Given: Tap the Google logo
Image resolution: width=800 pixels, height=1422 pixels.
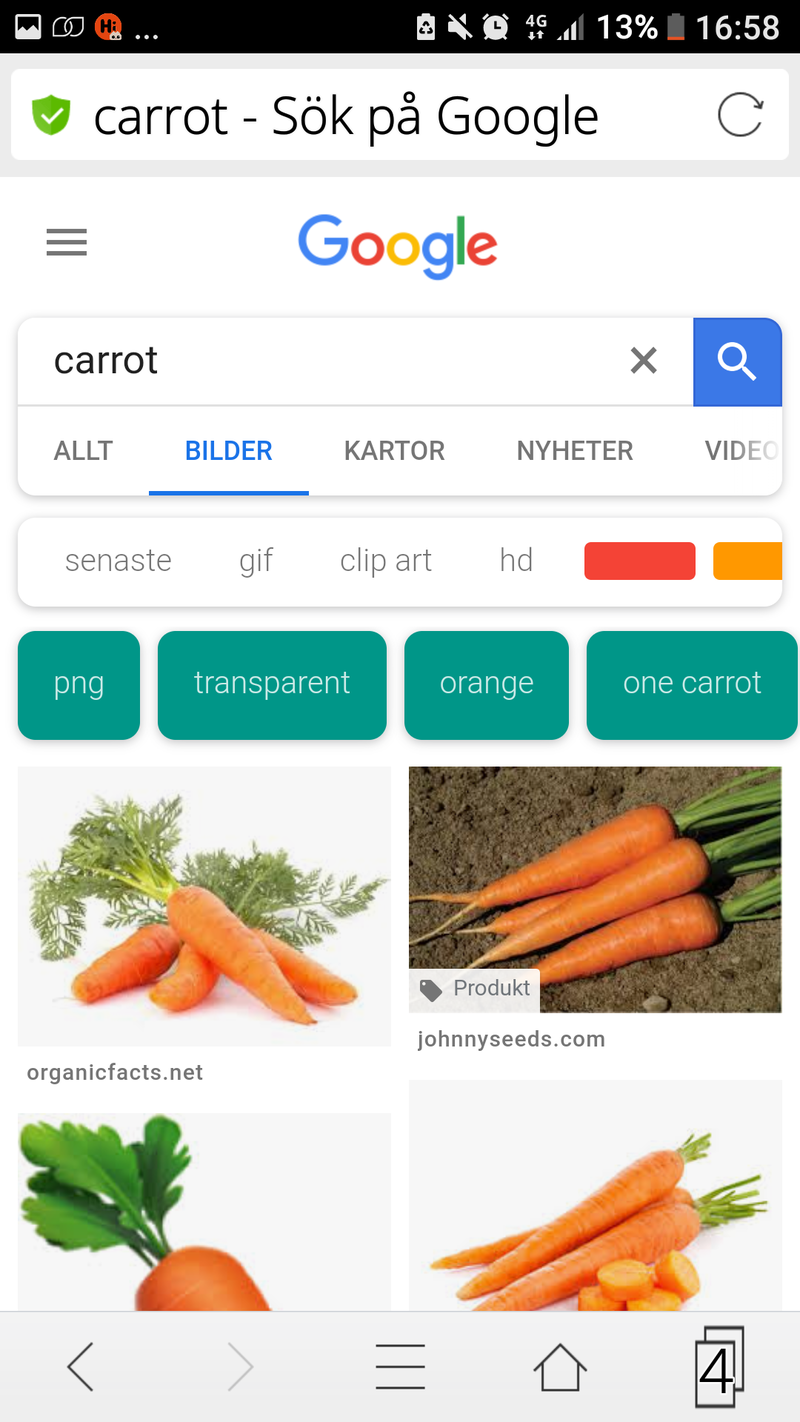Looking at the screenshot, I should tap(398, 246).
